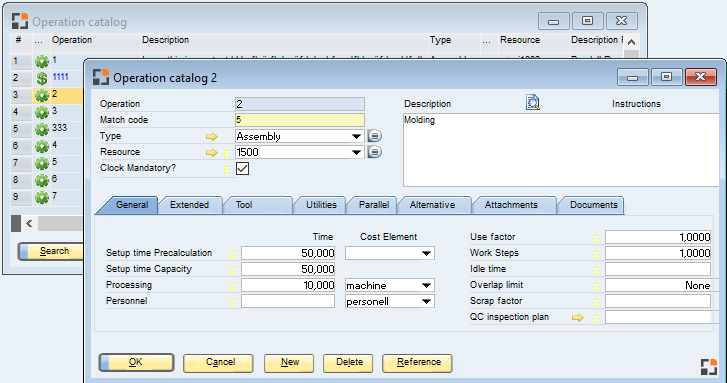Click QC inspection plan arrow link
This screenshot has width=727, height=383.
[x=578, y=318]
